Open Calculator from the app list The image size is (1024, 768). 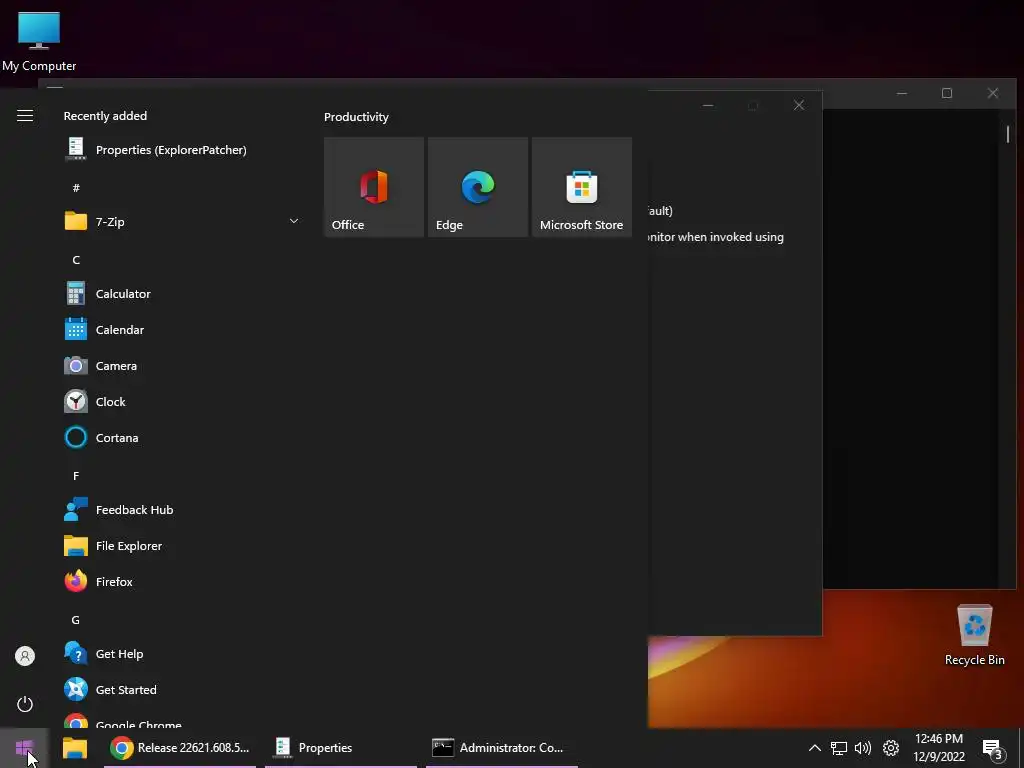[181, 293]
